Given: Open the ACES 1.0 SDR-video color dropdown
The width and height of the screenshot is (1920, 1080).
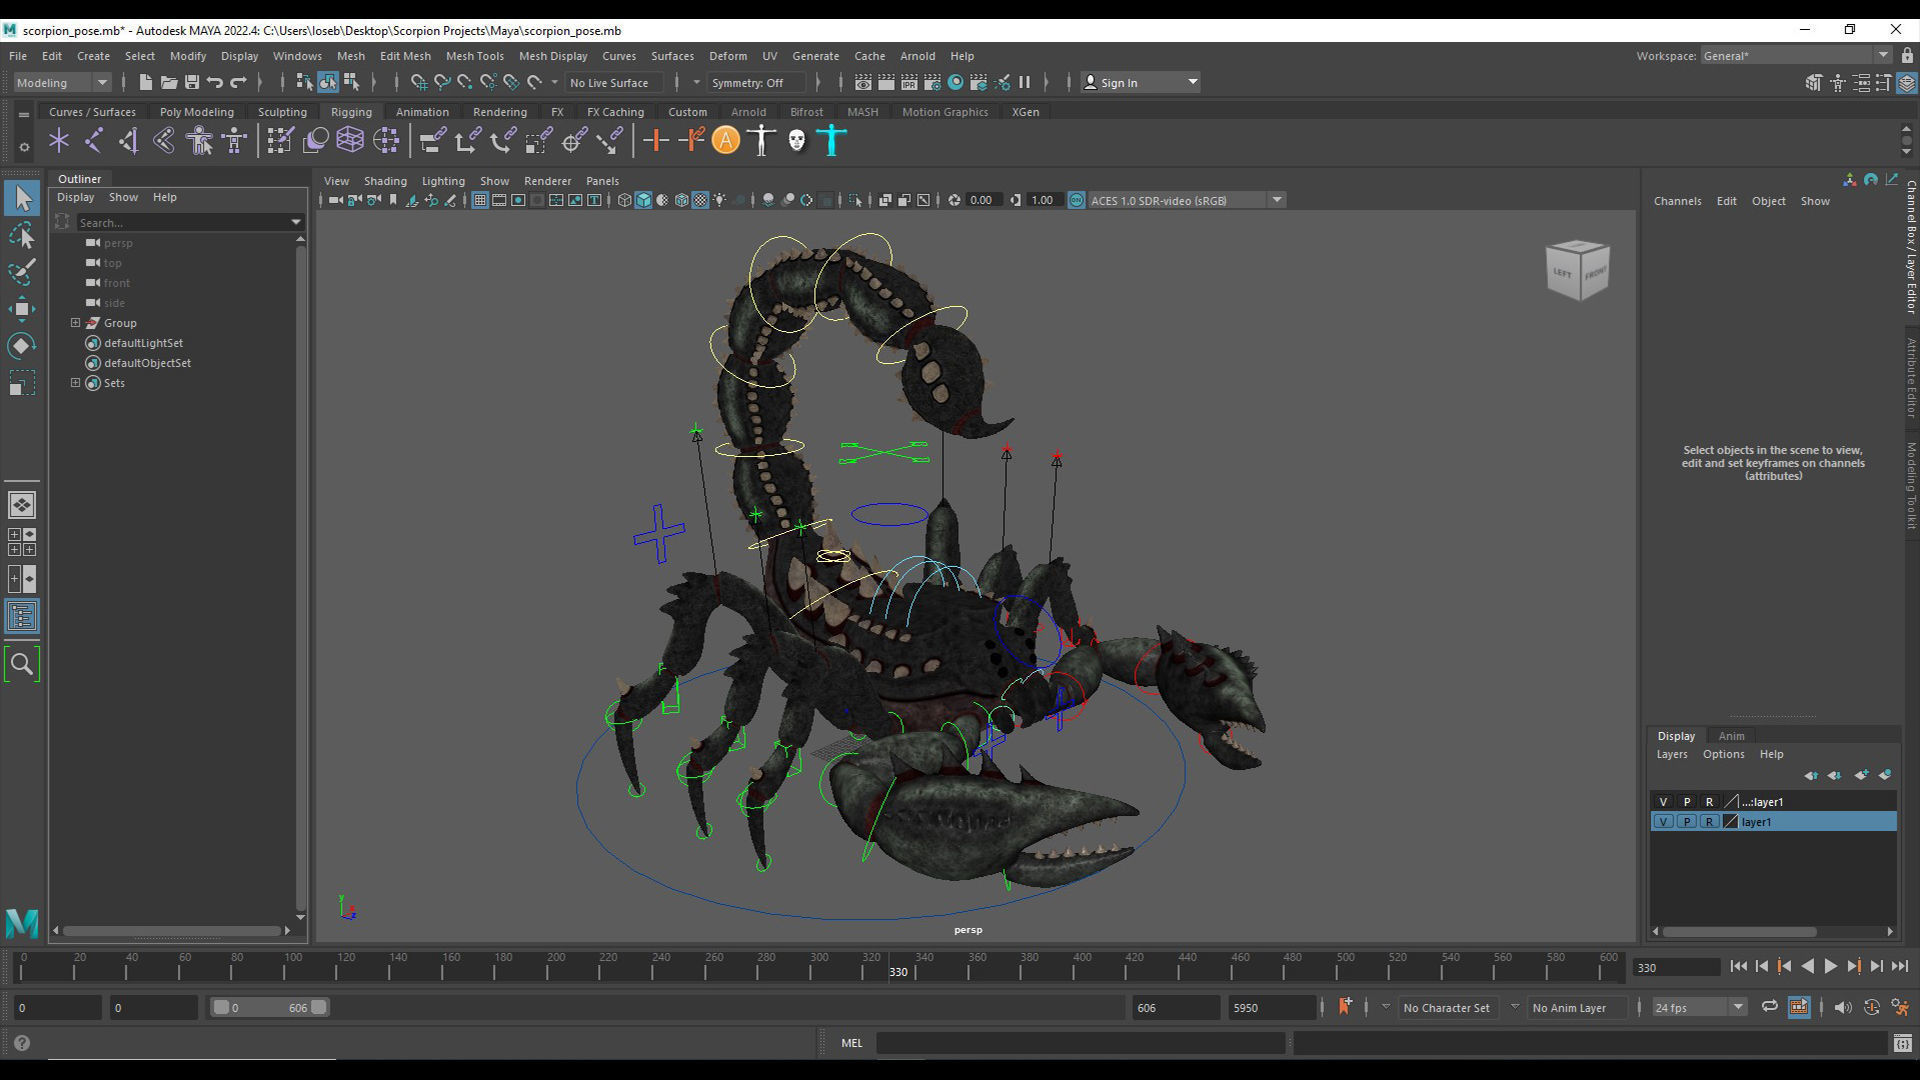Looking at the screenshot, I should coord(1186,200).
